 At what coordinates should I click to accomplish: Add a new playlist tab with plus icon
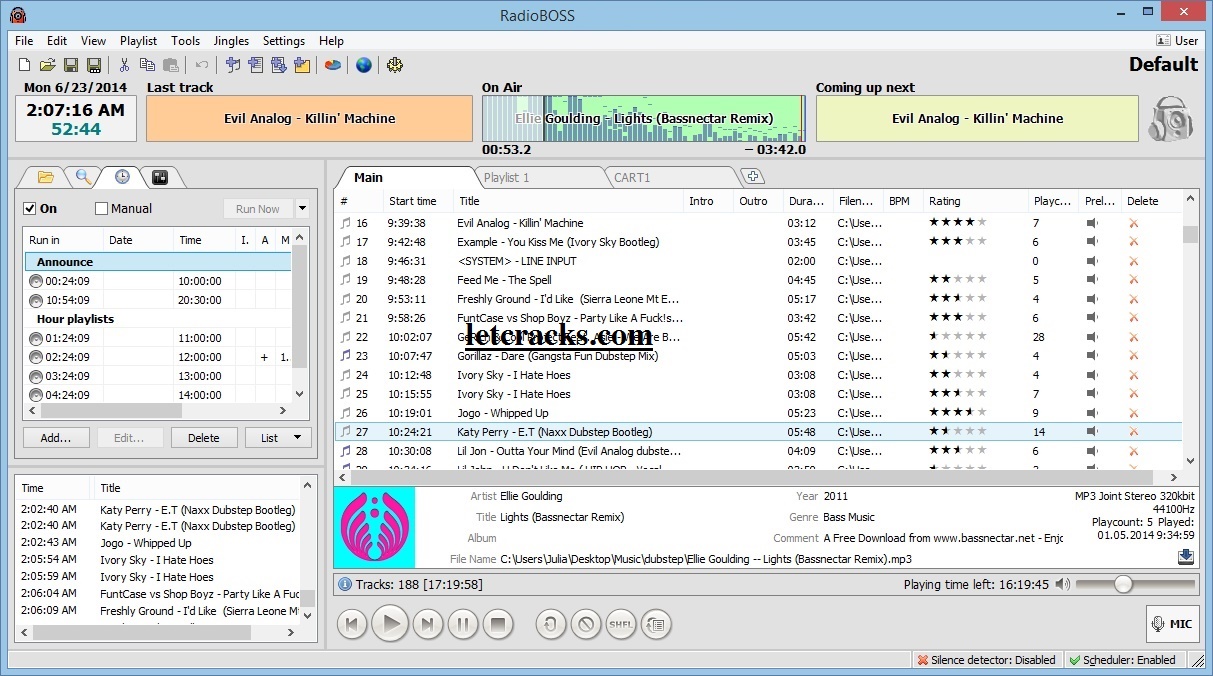(753, 177)
